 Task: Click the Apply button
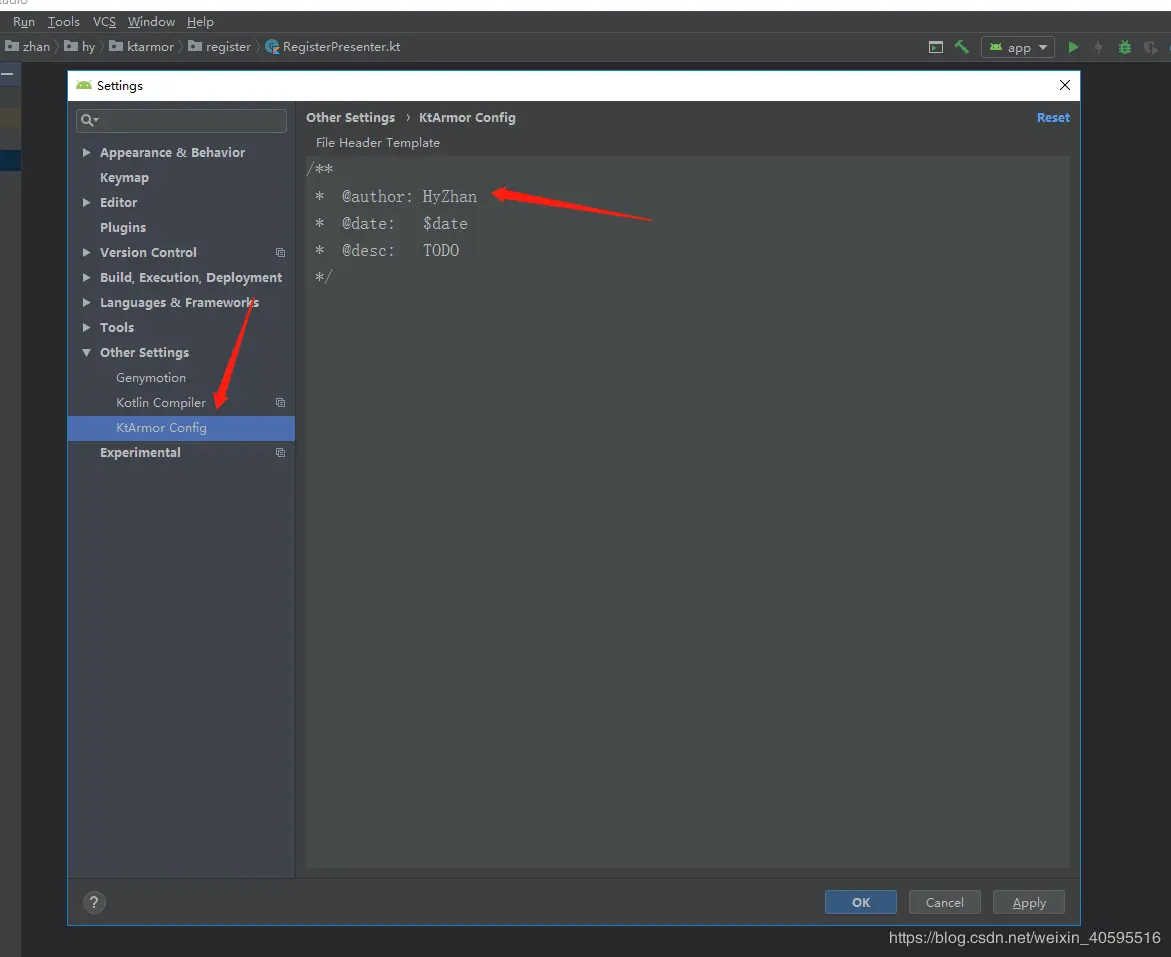[x=1028, y=902]
